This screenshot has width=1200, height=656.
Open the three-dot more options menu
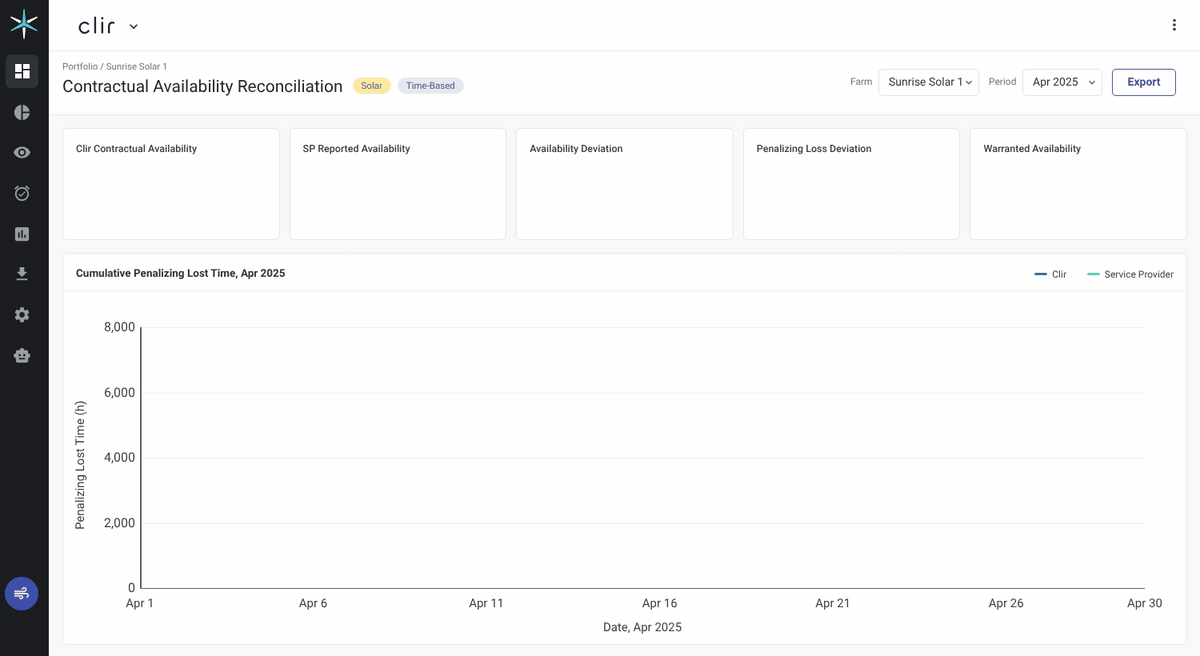pyautogui.click(x=1174, y=25)
